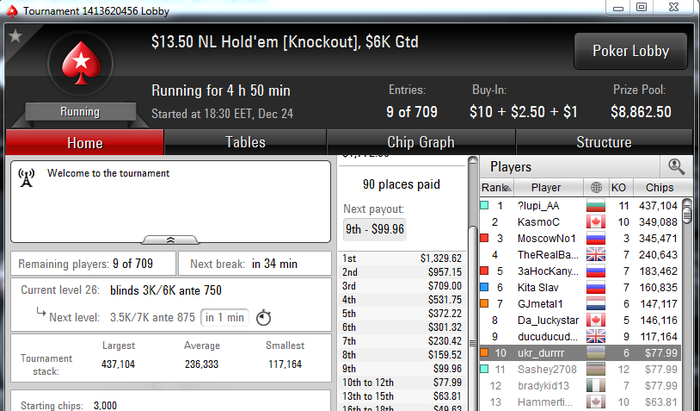The height and width of the screenshot is (411, 700).
Task: Click the globe country column header icon
Action: (x=596, y=187)
